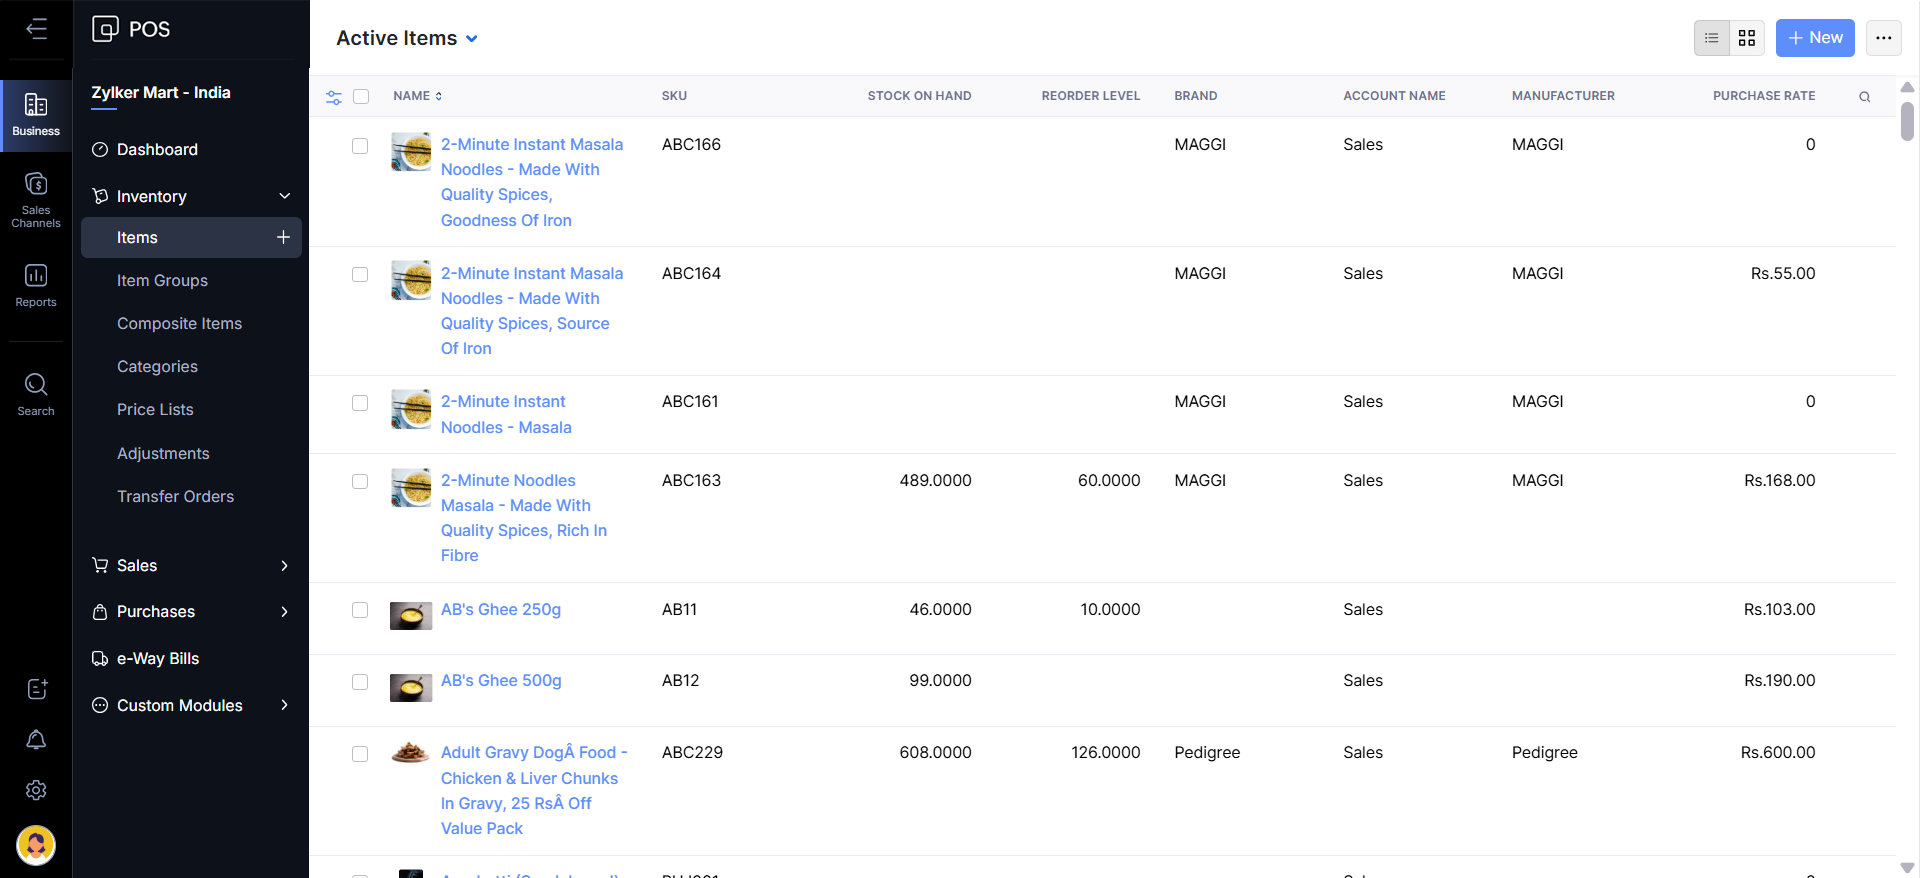
Task: Switch to grid view layout
Action: pyautogui.click(x=1747, y=38)
